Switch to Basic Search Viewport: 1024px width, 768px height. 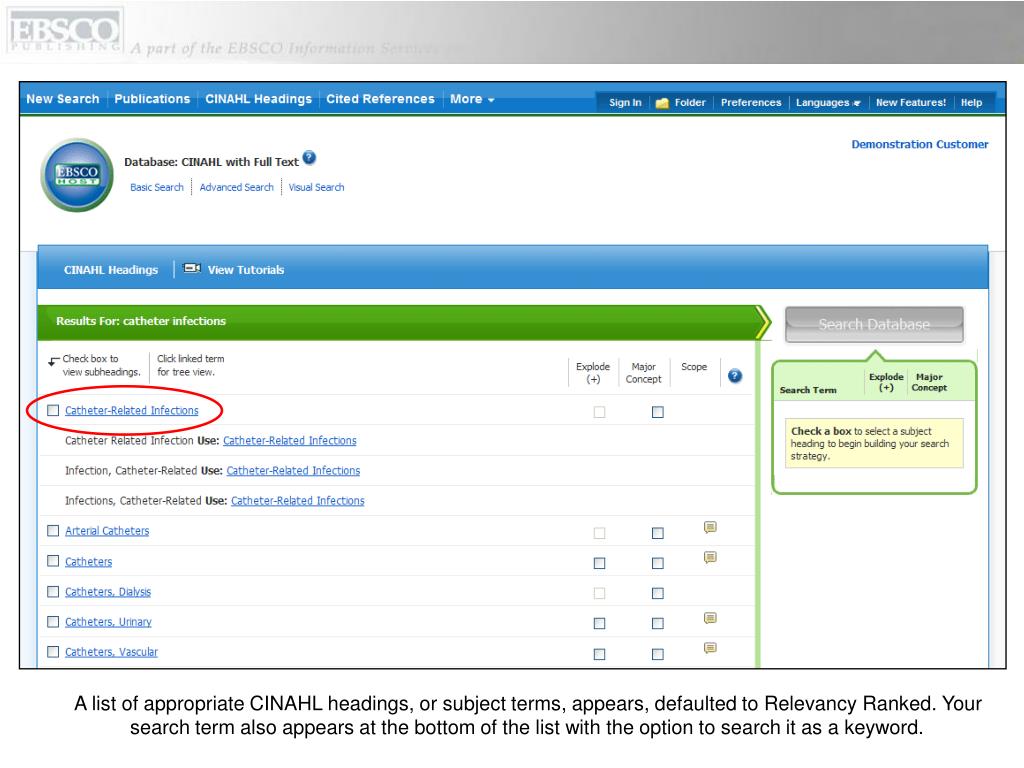point(157,187)
